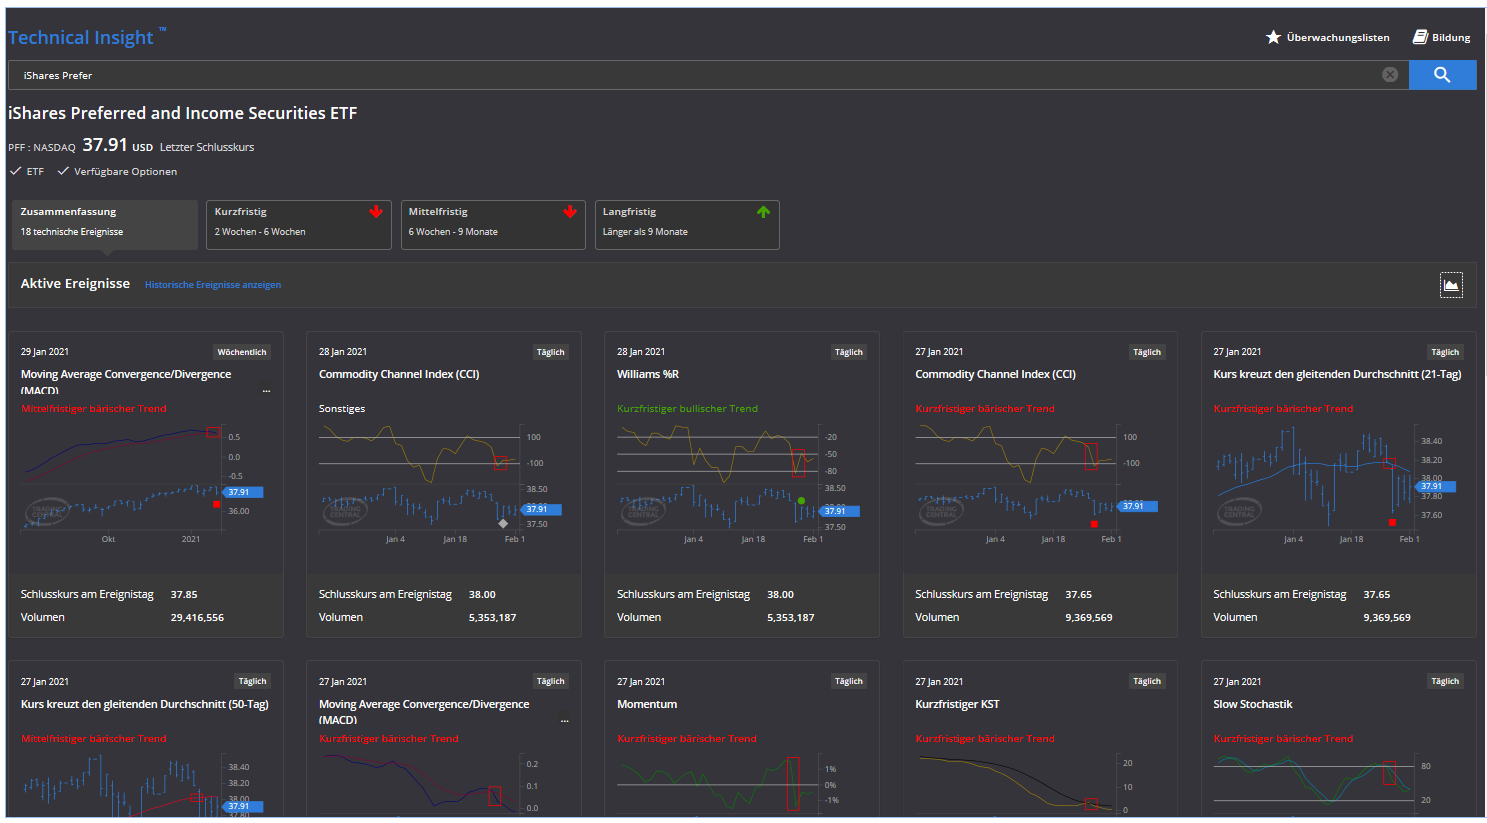Viewport: 1487px width, 823px height.
Task: Click the 29 Jan 2021 date on MACD card
Action: tap(45, 352)
